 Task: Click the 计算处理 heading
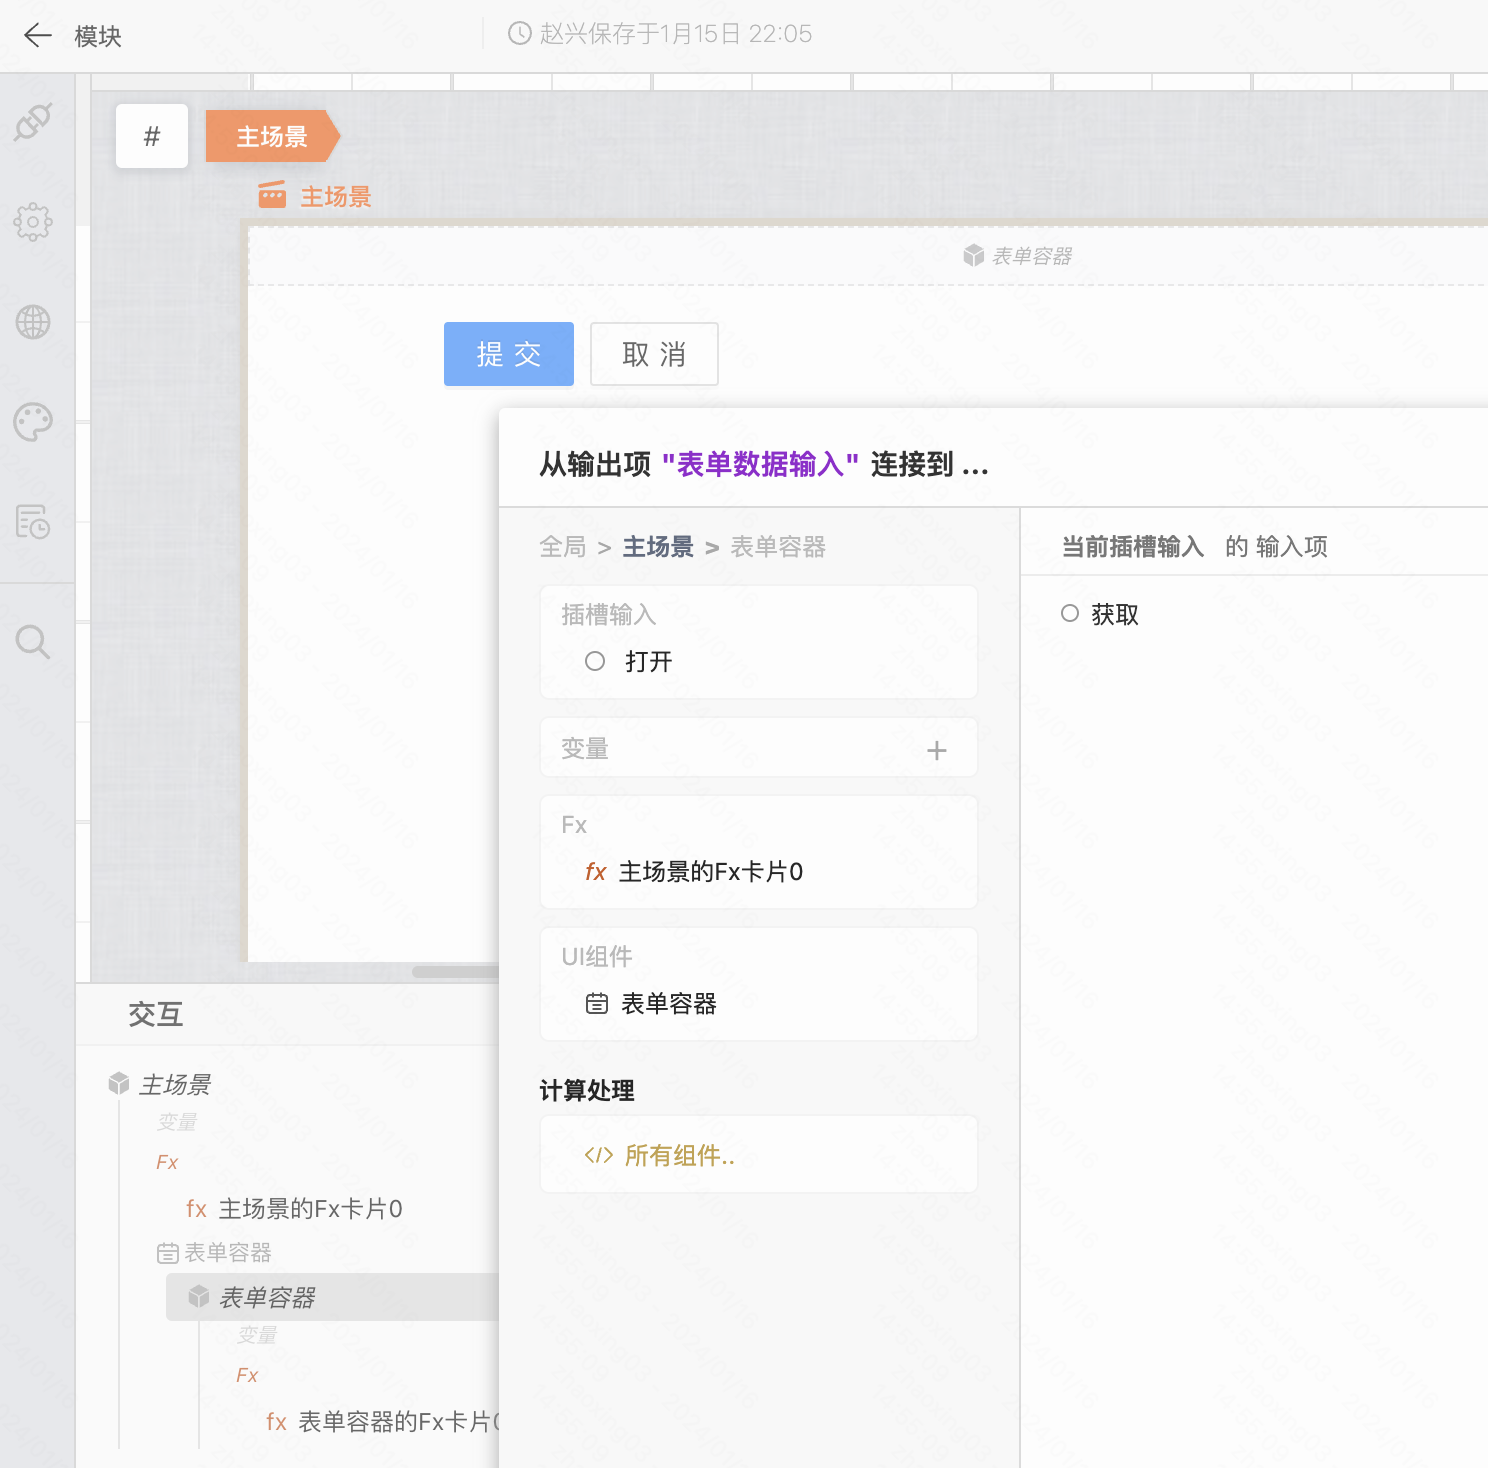pos(587,1090)
